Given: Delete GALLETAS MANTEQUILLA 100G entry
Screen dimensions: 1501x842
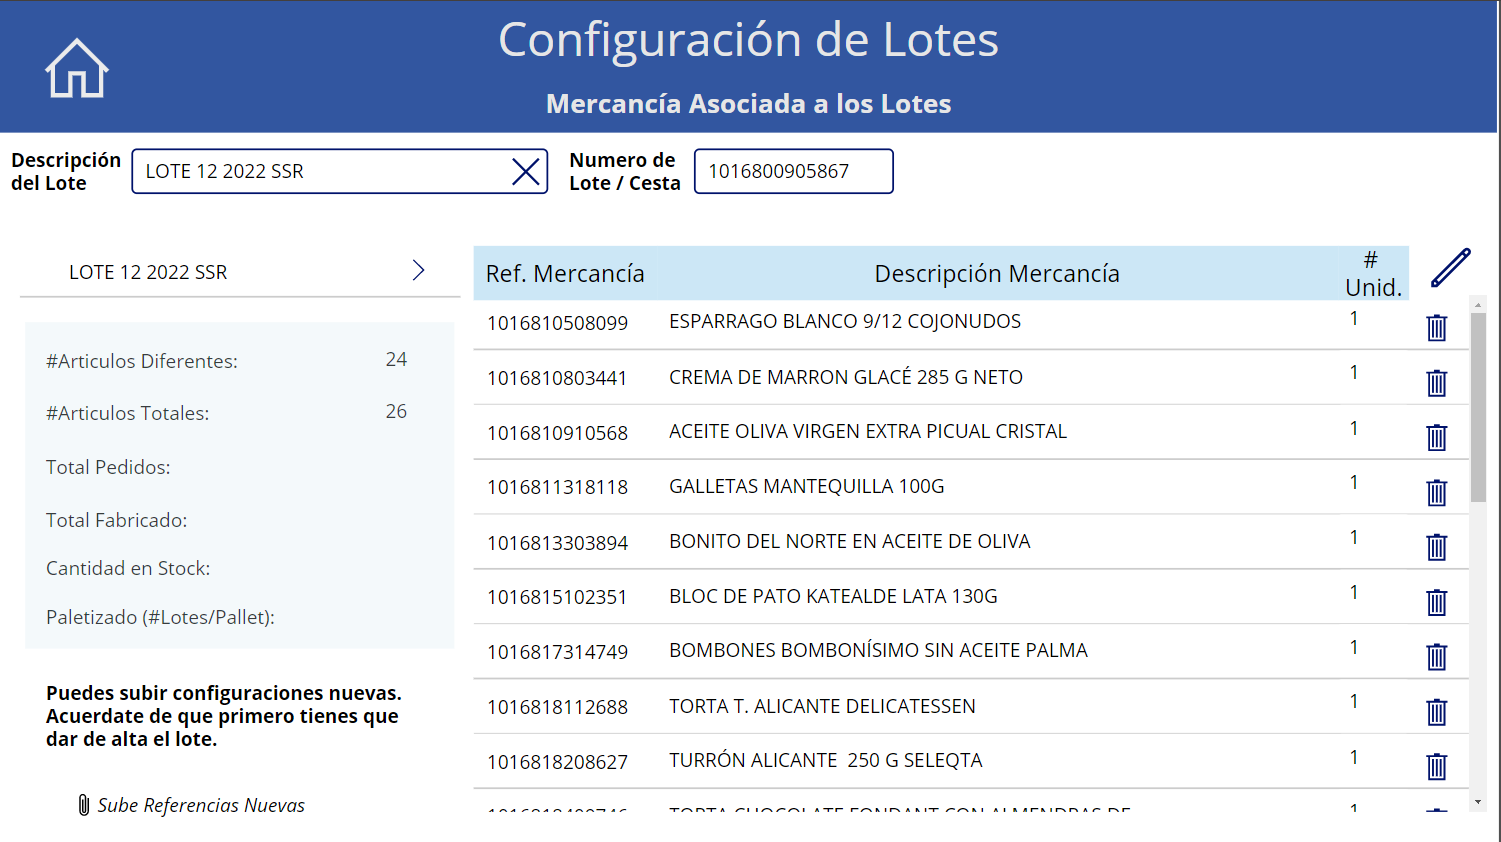Looking at the screenshot, I should click(x=1436, y=493).
